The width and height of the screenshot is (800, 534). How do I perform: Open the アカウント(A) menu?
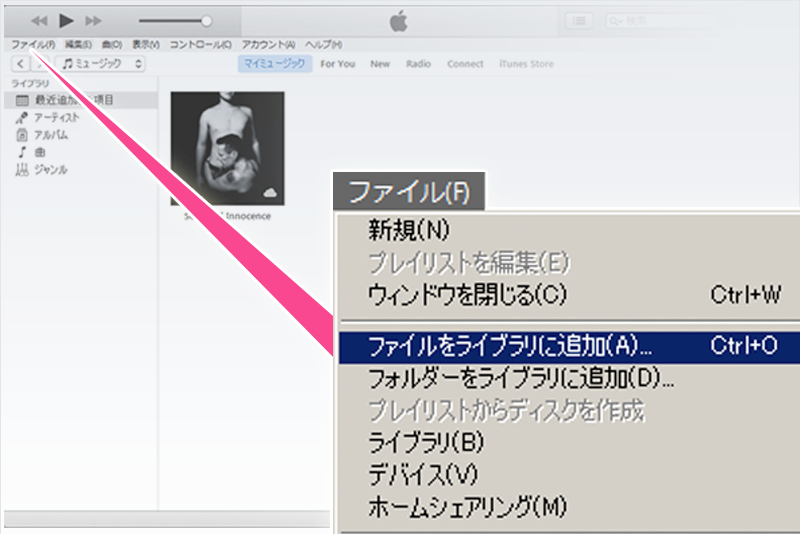click(x=268, y=45)
